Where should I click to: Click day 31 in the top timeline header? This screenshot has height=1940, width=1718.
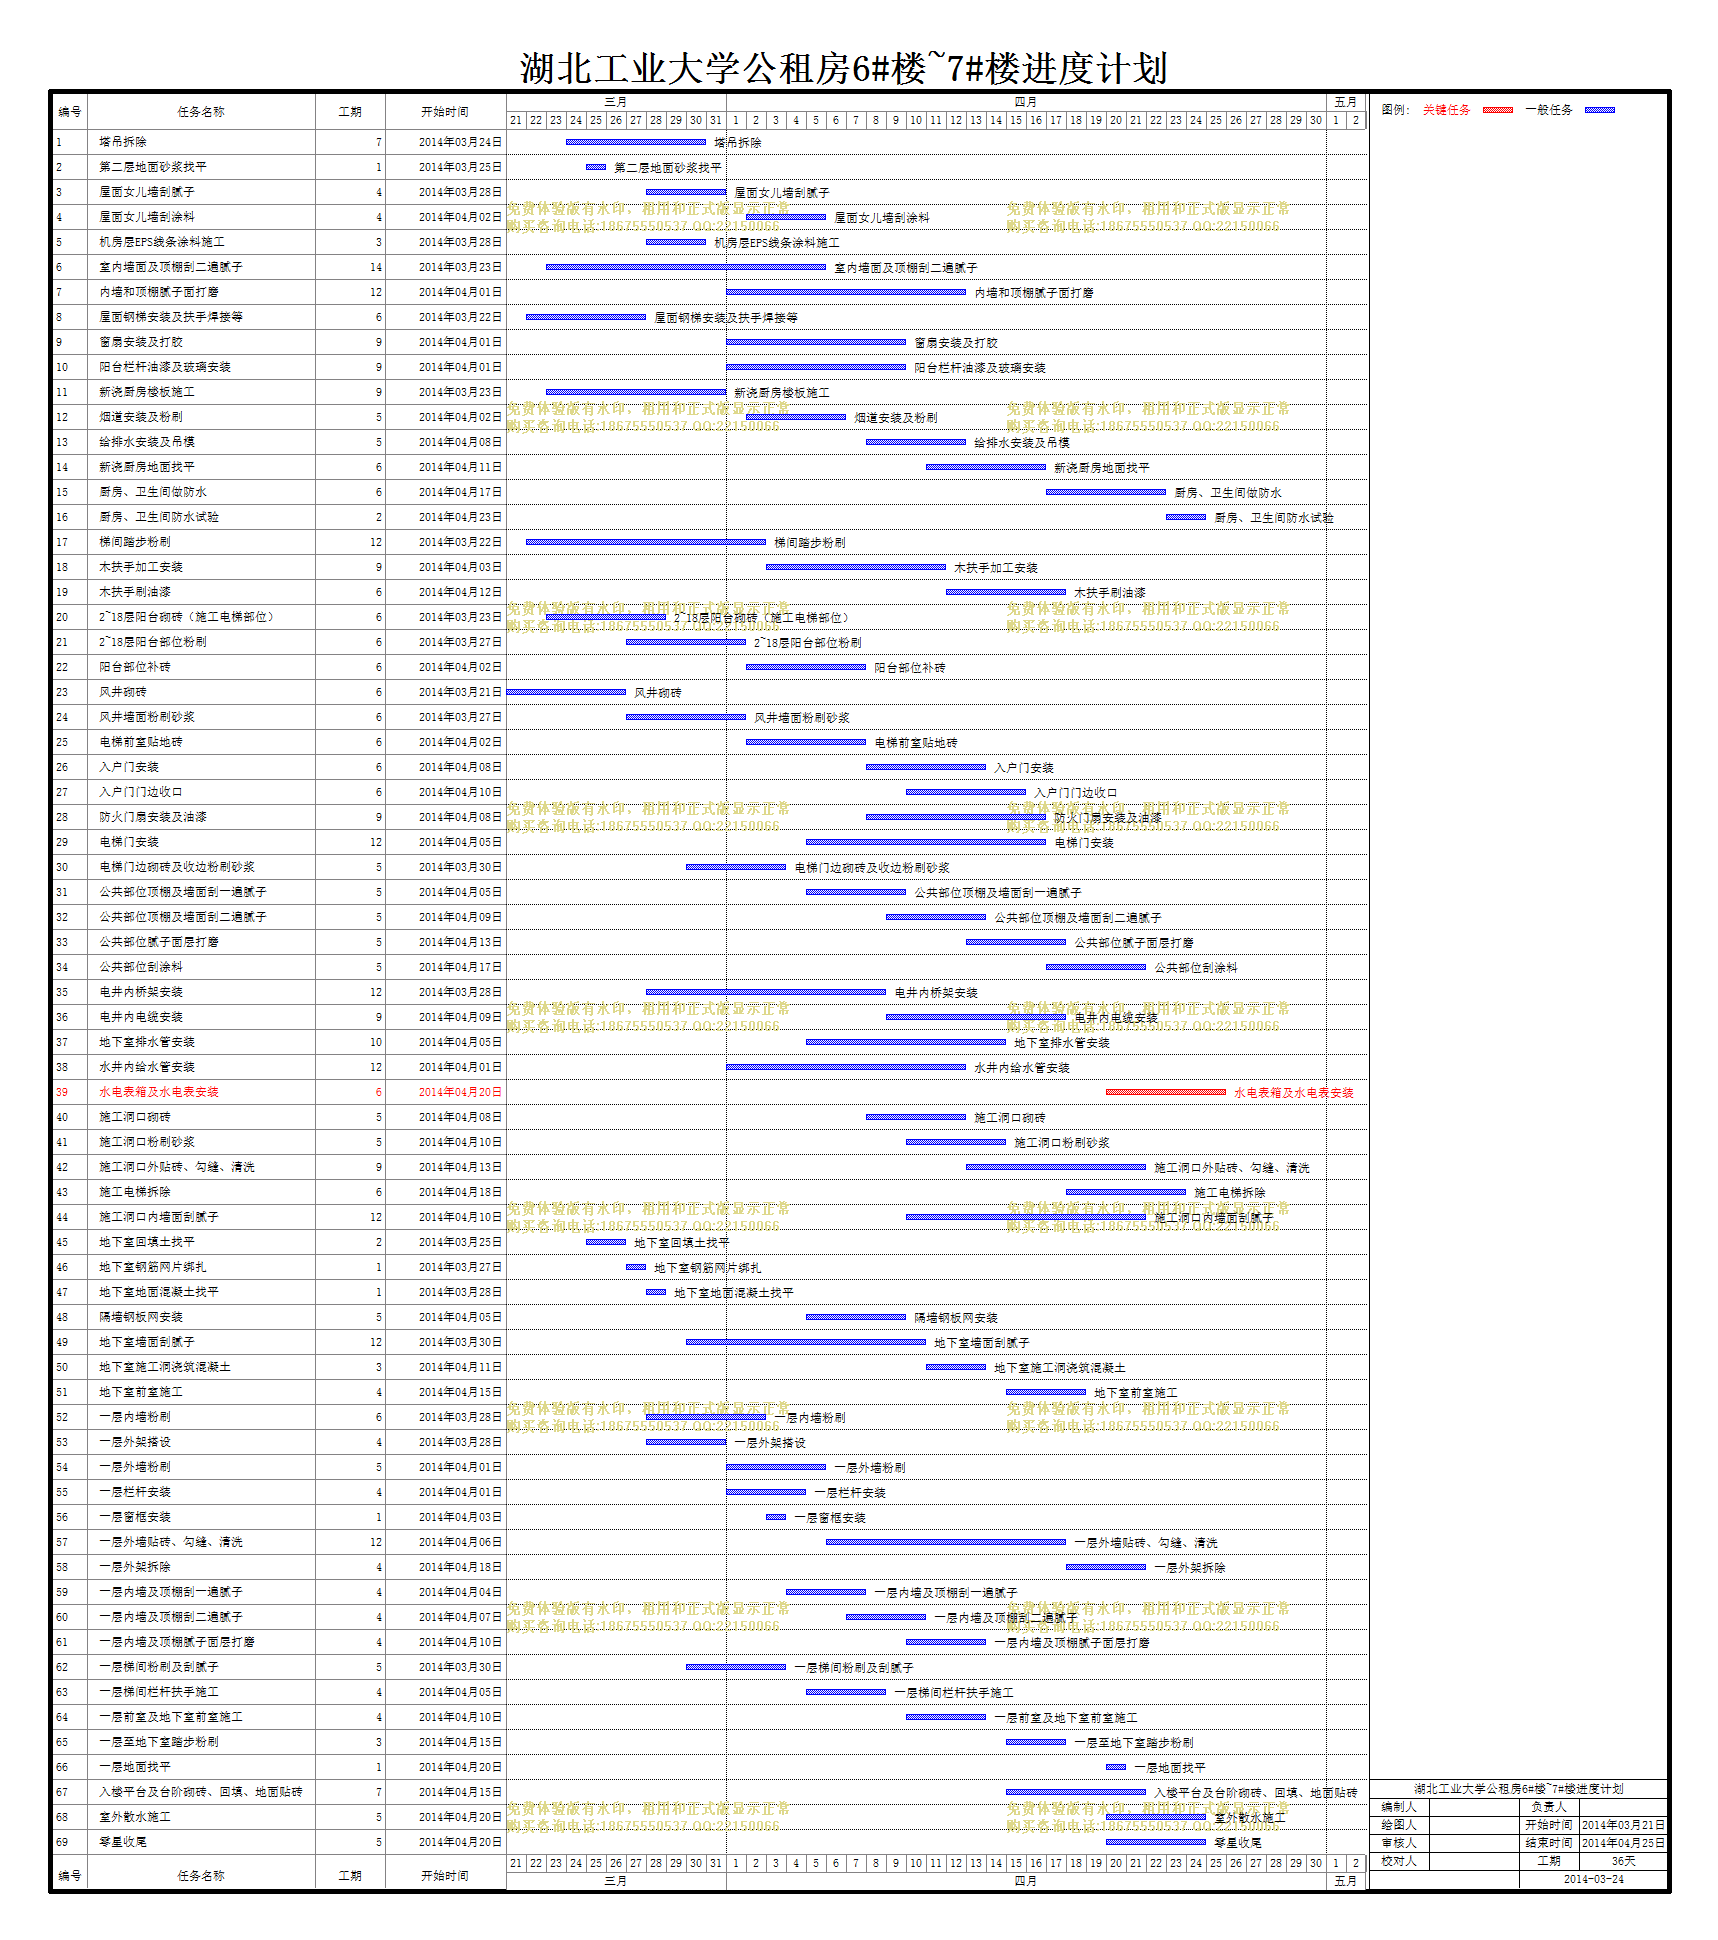pos(716,120)
